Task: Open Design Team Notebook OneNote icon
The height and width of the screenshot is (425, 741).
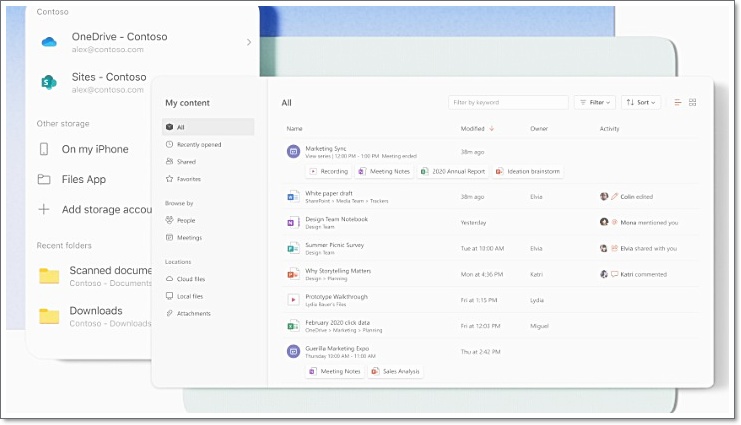Action: 293,223
